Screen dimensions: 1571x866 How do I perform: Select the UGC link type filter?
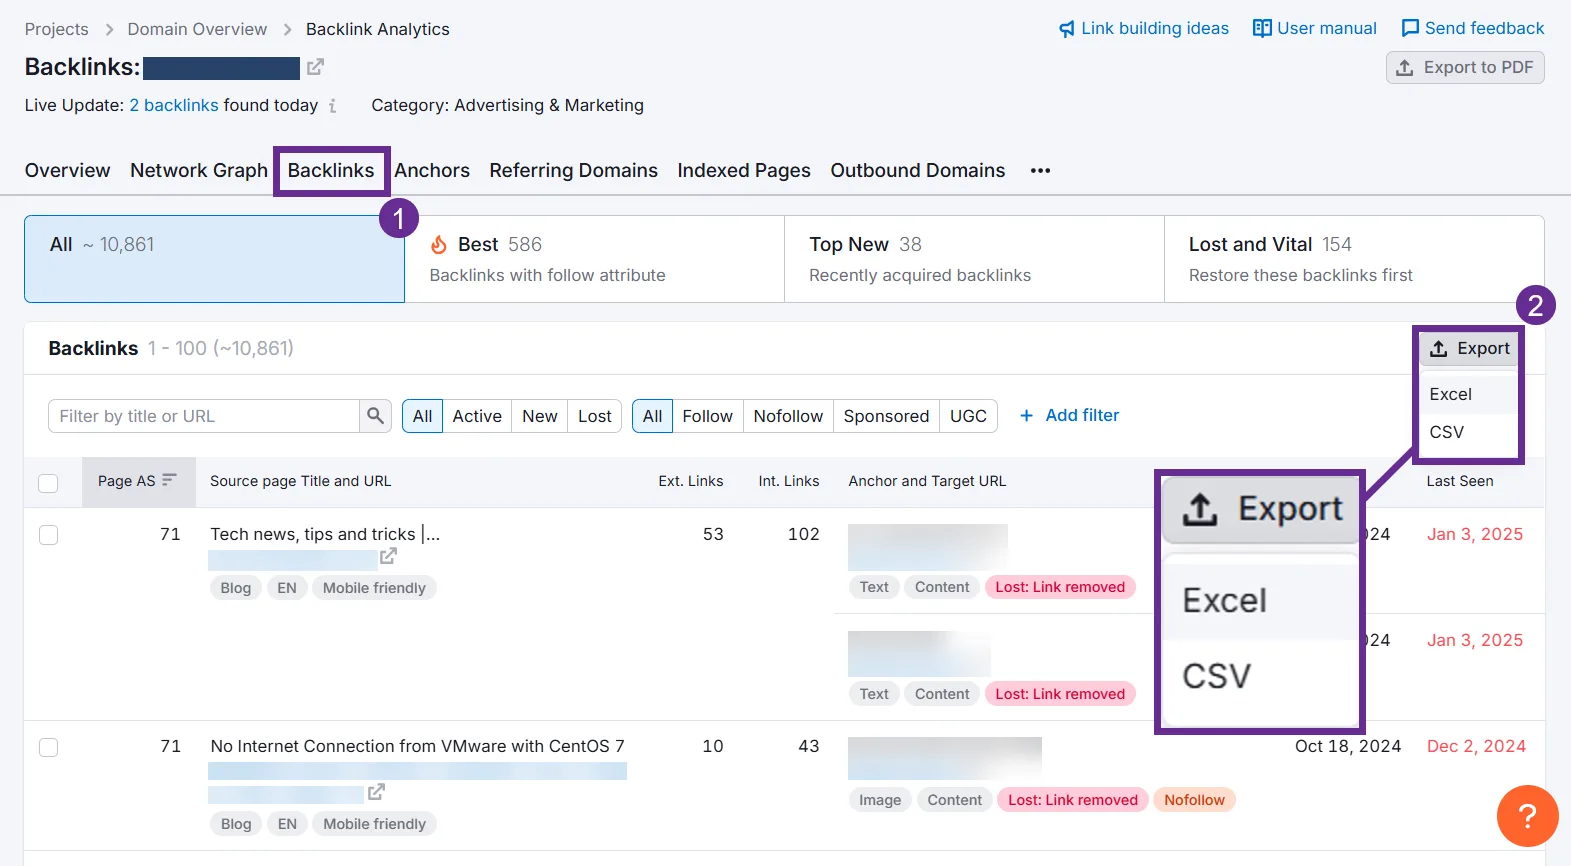[x=968, y=416]
